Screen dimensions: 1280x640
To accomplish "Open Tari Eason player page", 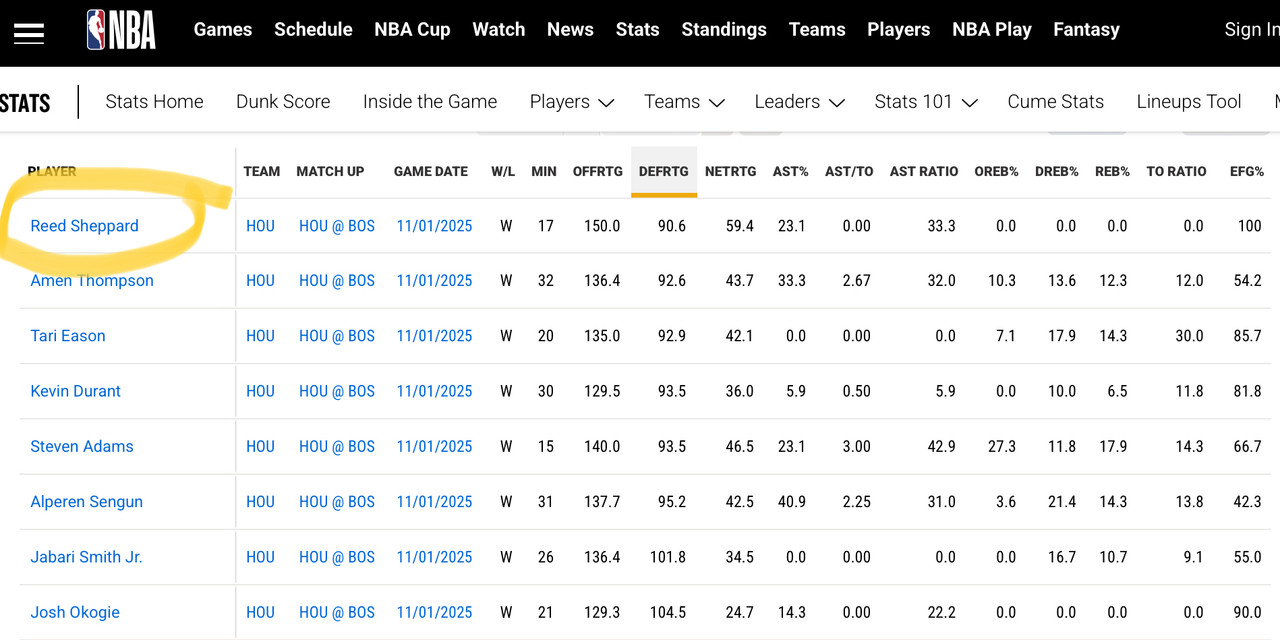I will pos(68,336).
